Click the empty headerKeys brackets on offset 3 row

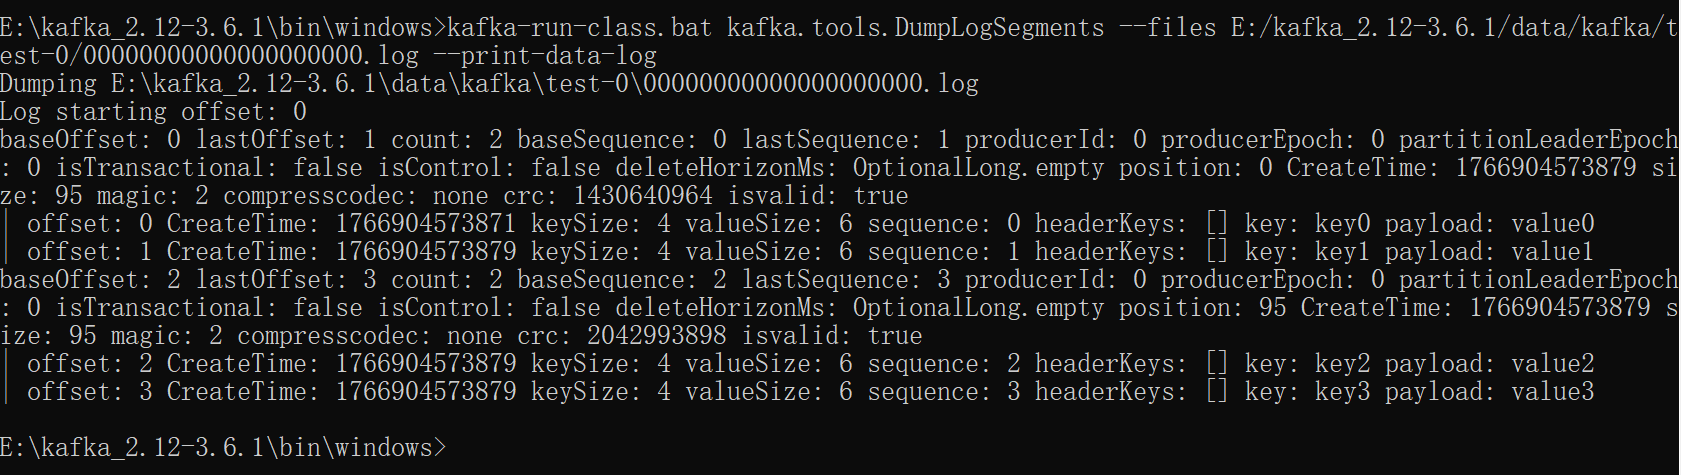tap(1216, 391)
